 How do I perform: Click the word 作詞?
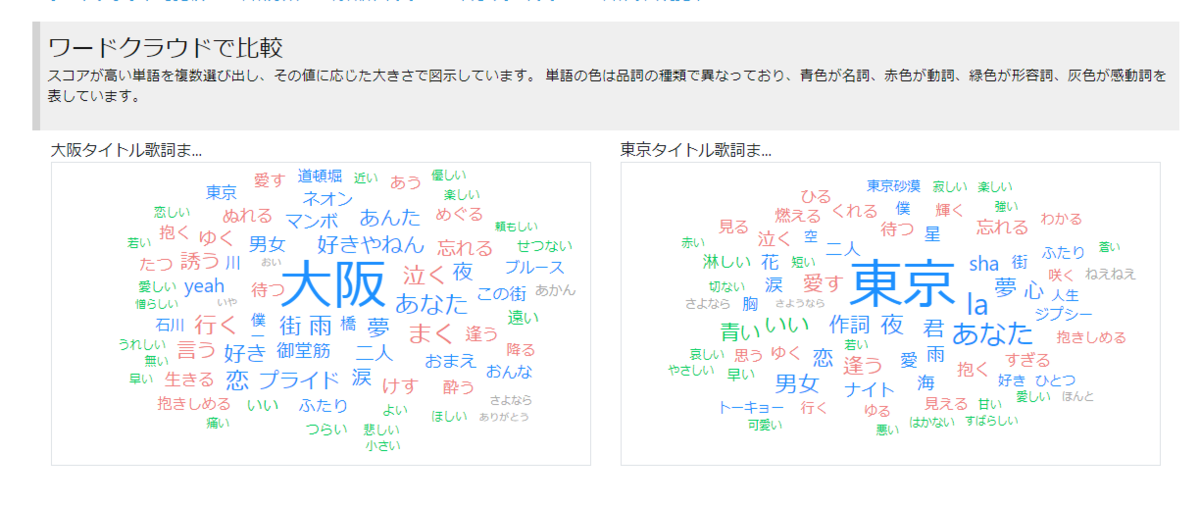coord(849,323)
